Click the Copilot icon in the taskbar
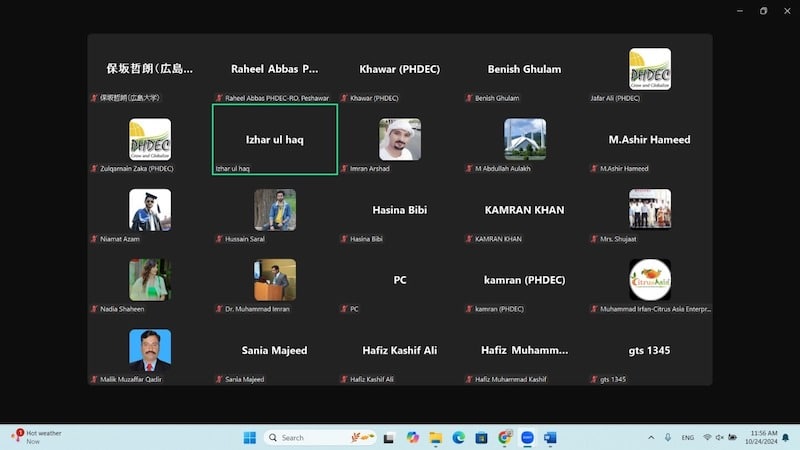This screenshot has width=800, height=450. [413, 437]
